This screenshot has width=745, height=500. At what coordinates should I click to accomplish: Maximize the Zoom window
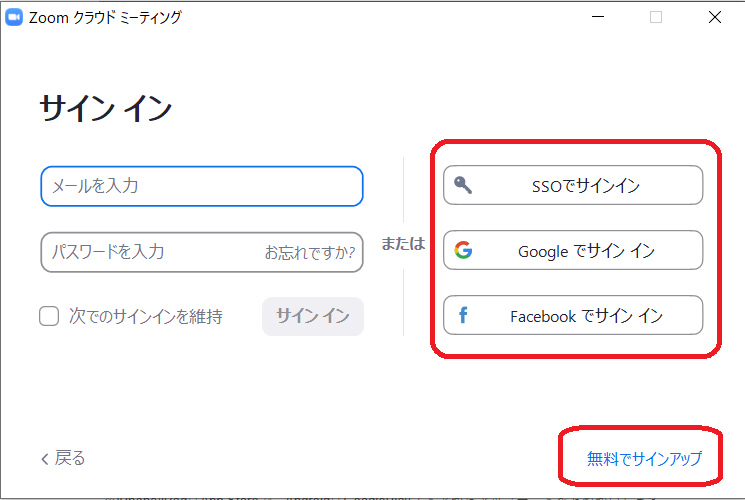click(656, 17)
